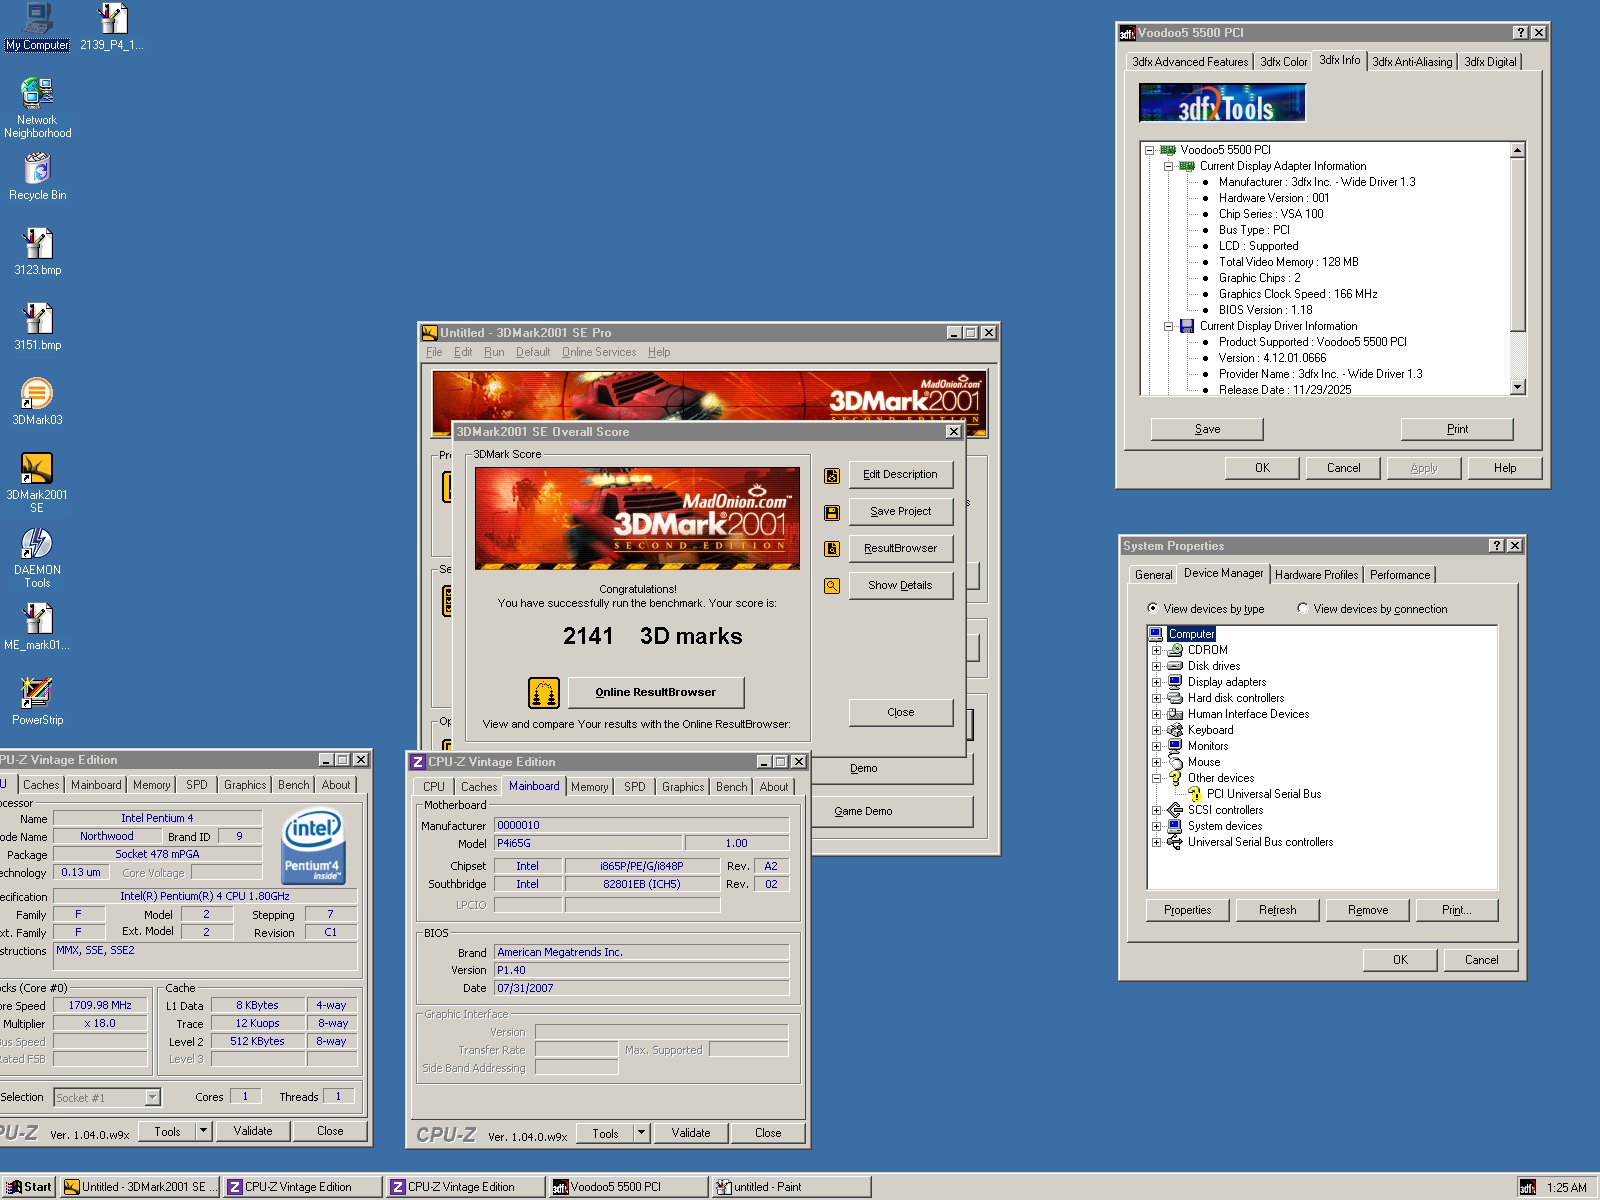Switch to Voodoo5 5500 PCI taskbar button
1600x1200 pixels.
point(627,1187)
